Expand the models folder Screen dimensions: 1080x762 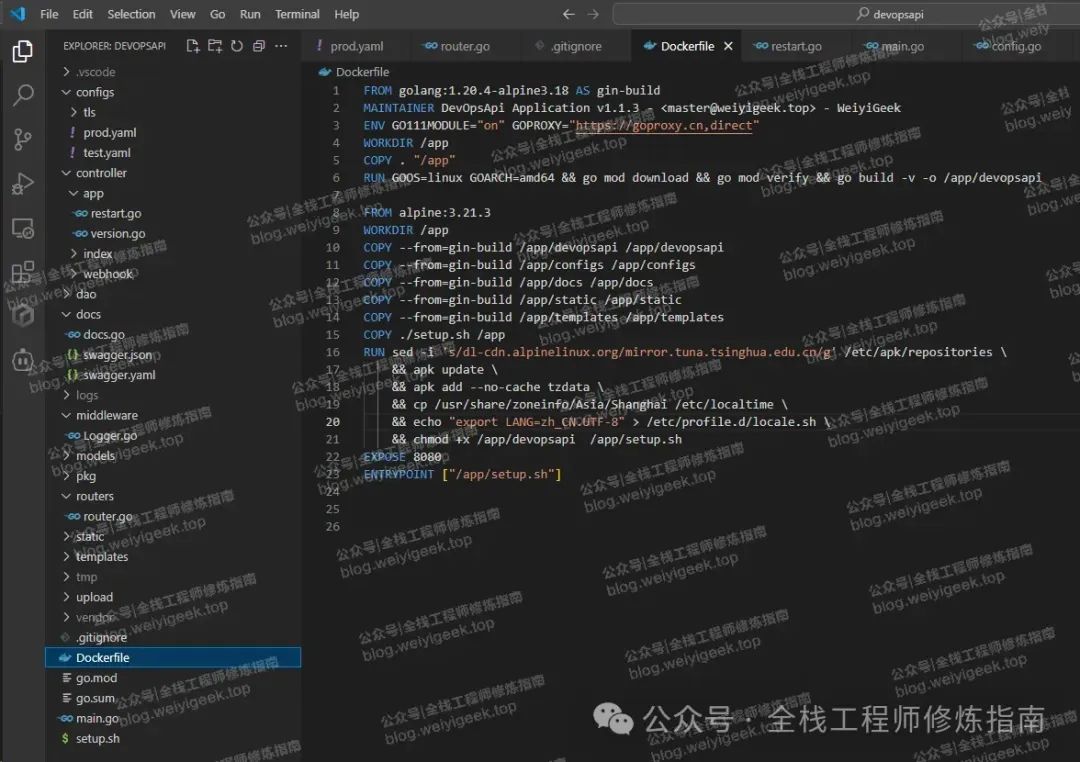point(173,455)
